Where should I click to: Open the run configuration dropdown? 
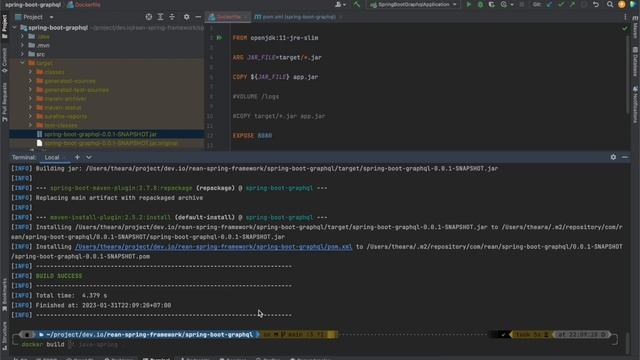[413, 4]
